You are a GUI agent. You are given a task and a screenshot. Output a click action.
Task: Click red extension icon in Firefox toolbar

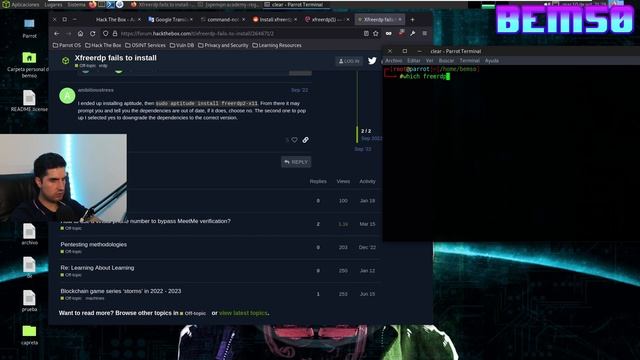coord(401,33)
